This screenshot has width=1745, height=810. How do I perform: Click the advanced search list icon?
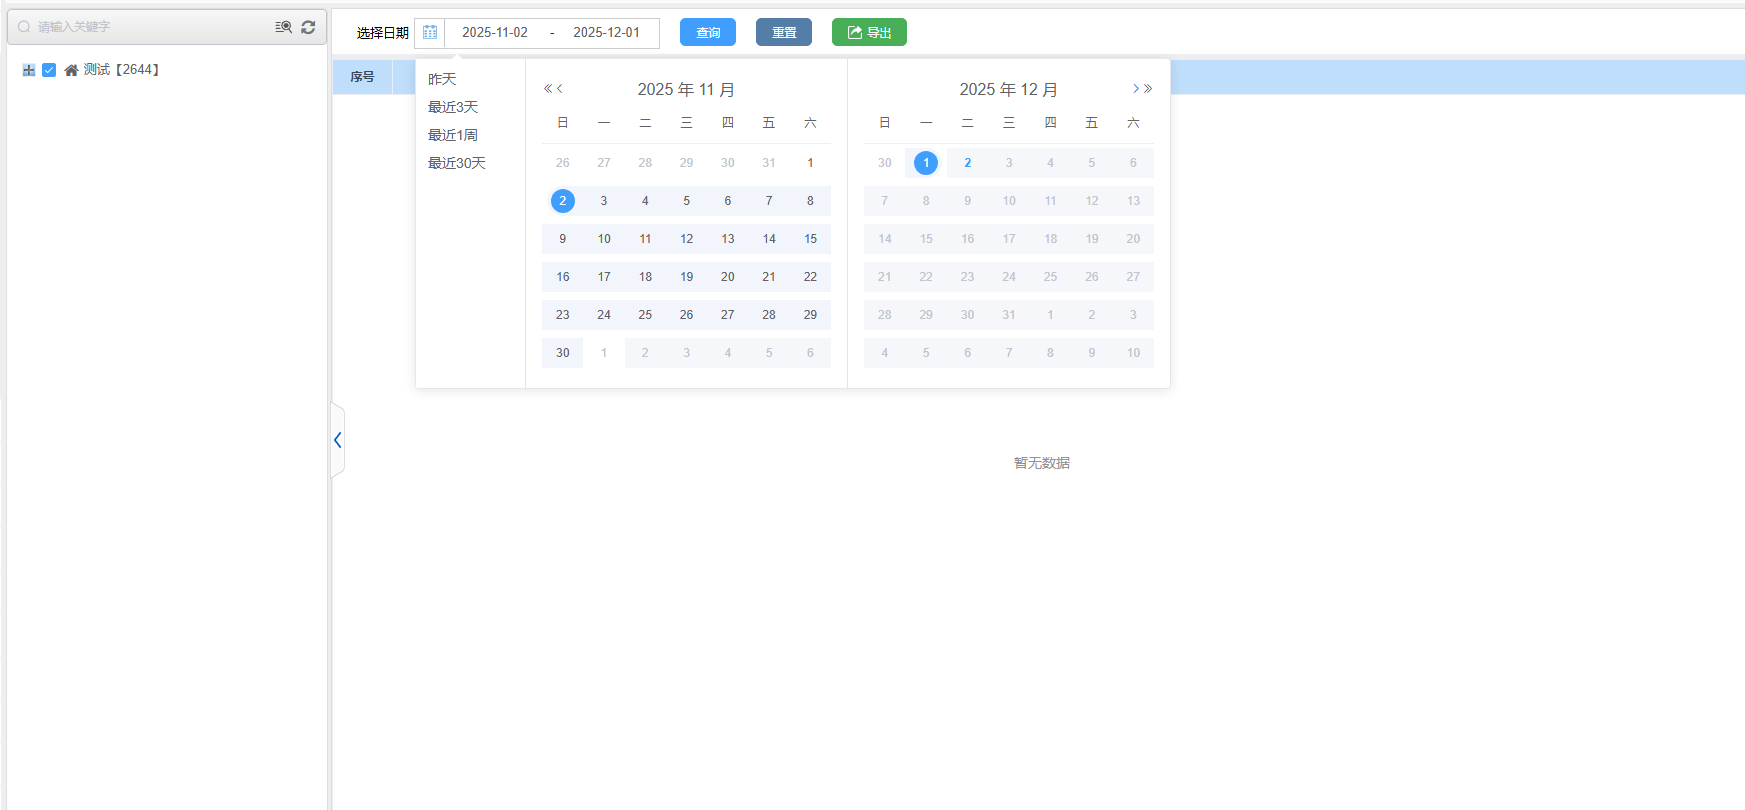[x=284, y=27]
